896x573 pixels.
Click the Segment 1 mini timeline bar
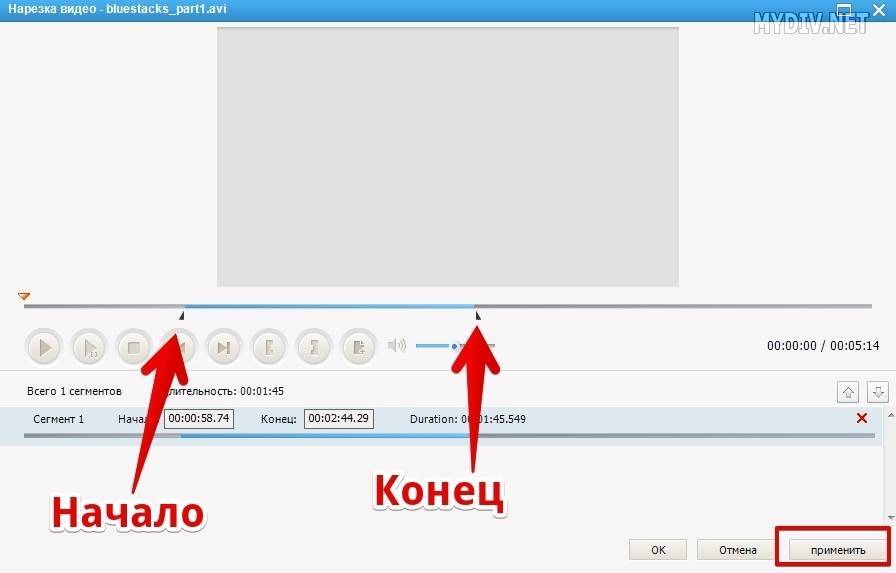[449, 436]
